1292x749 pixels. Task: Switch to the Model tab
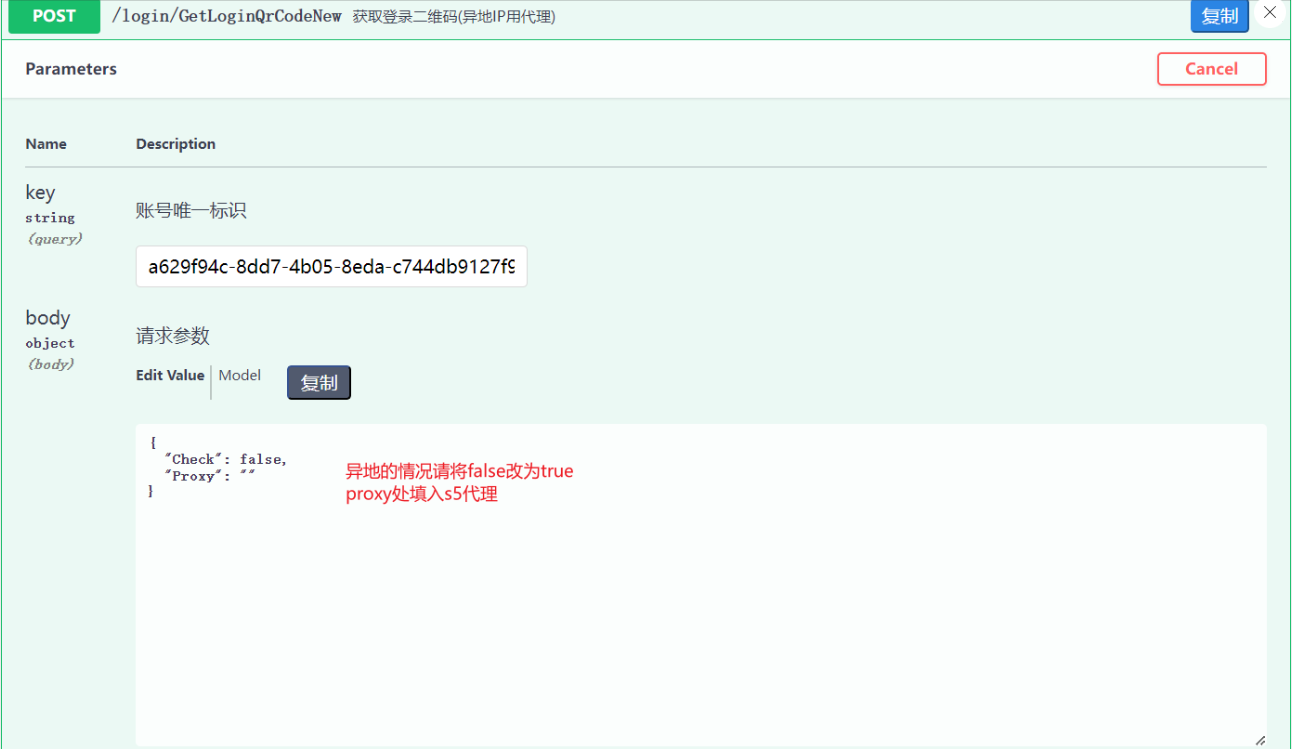pyautogui.click(x=240, y=375)
